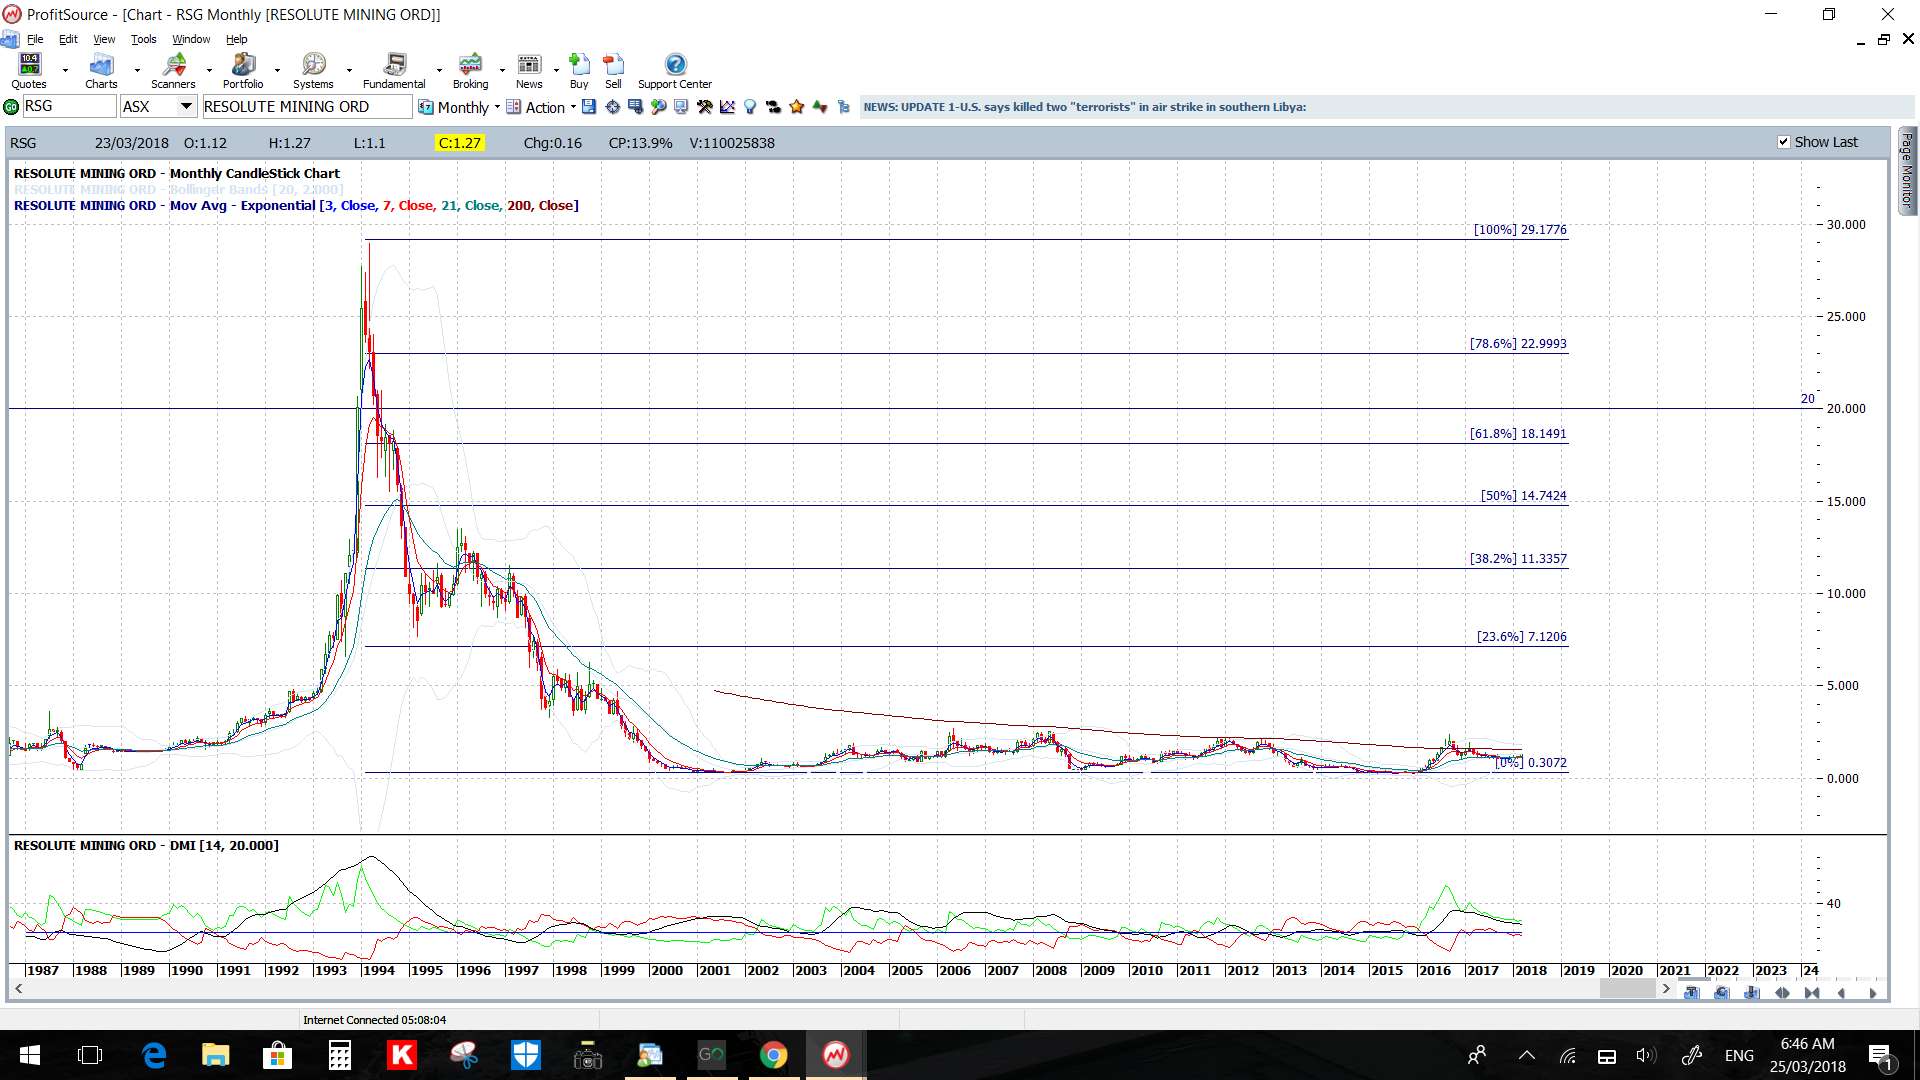Viewport: 1920px width, 1080px height.
Task: Click the orange star favorites icon
Action: tap(796, 107)
